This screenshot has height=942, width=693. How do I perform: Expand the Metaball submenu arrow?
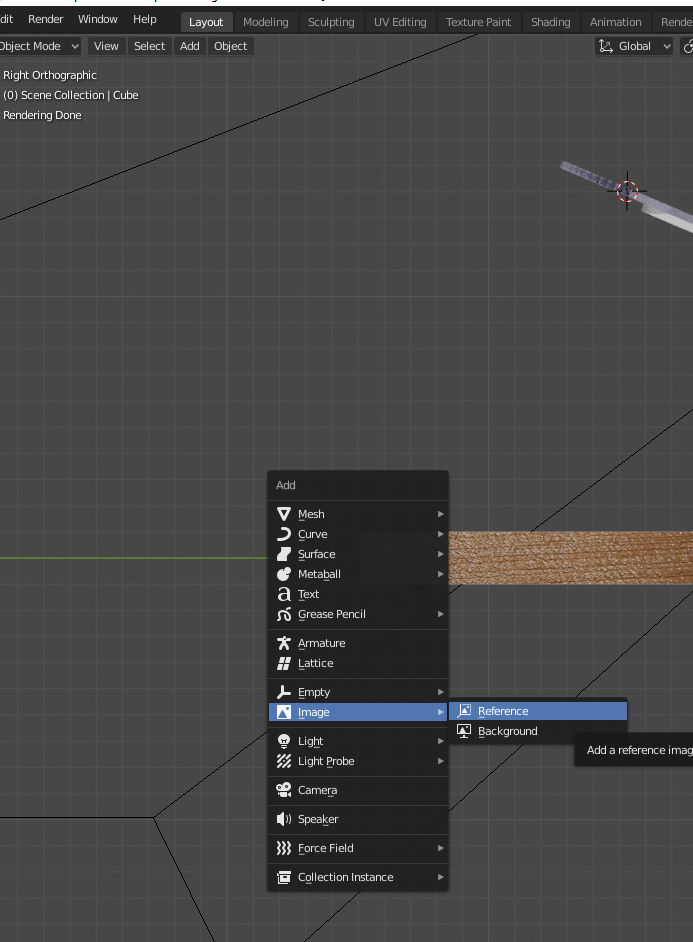coord(440,574)
